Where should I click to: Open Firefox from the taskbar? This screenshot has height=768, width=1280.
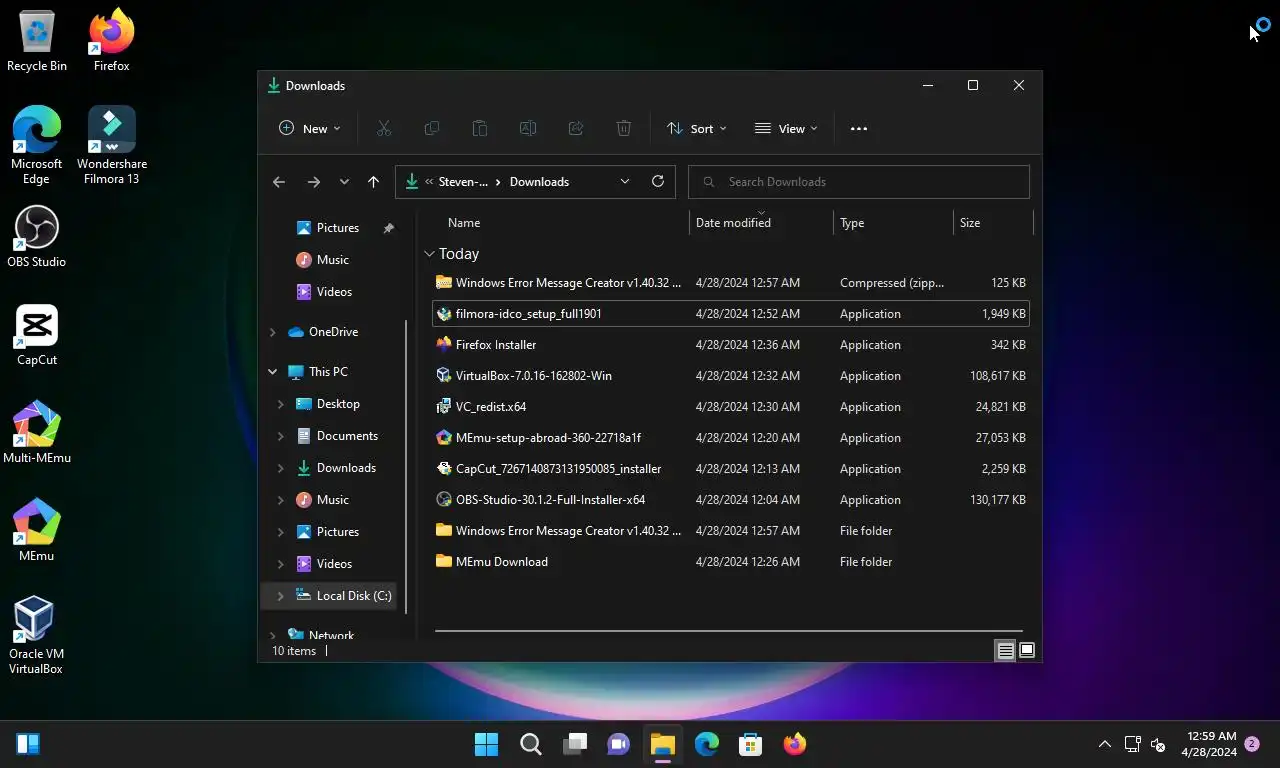click(795, 744)
